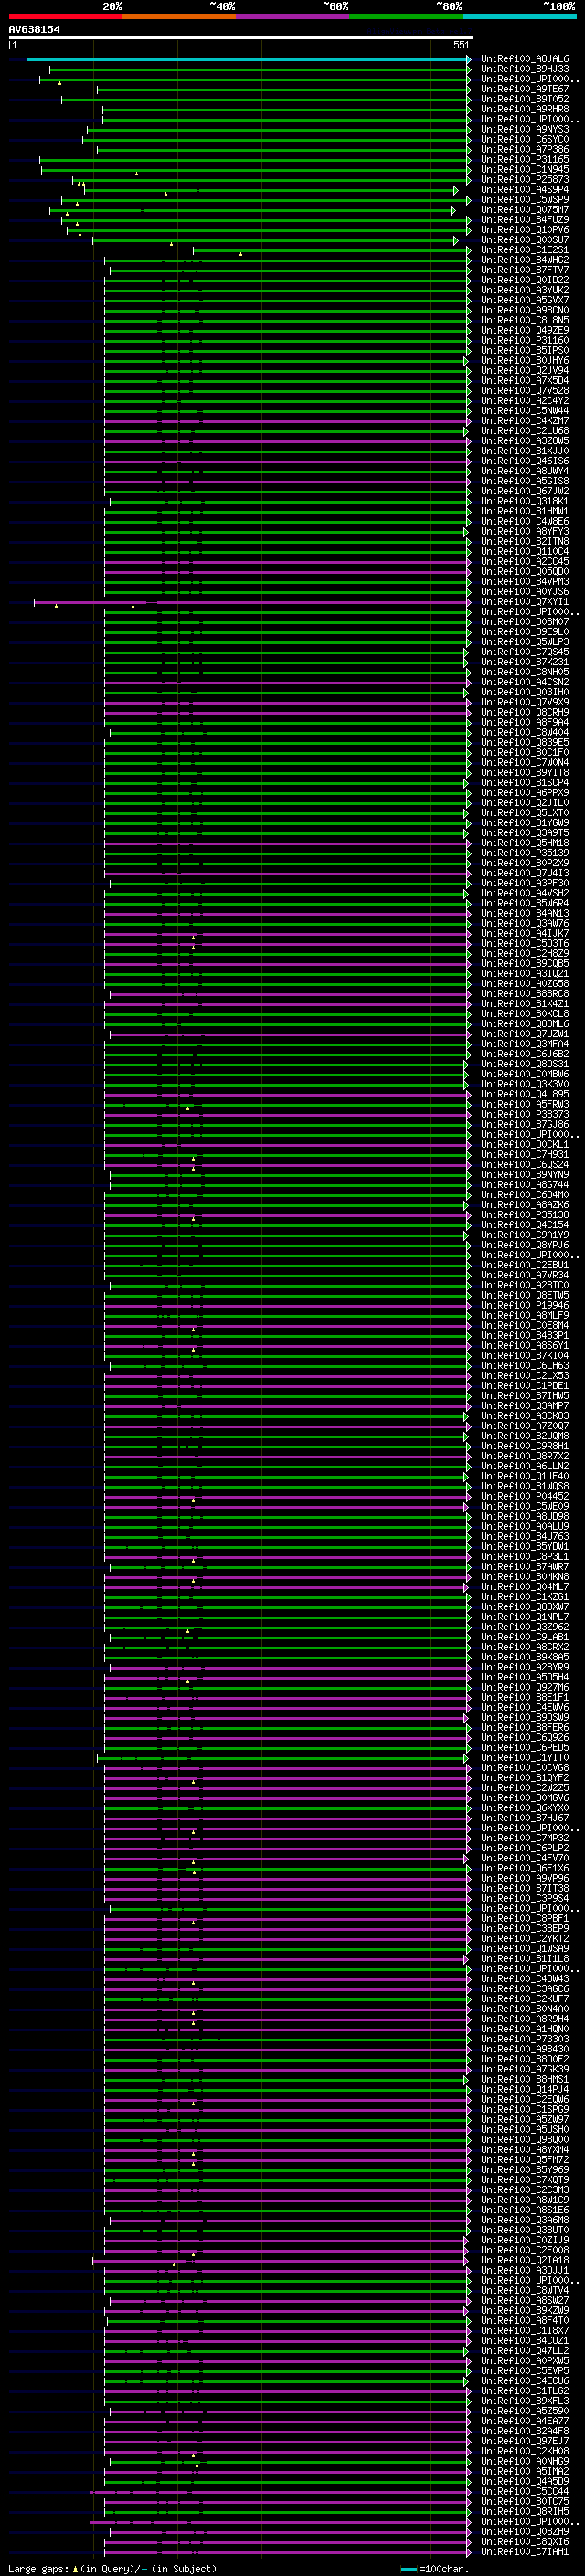Click hit label UniRef100_A7X5D4
Viewport: 585px width, 2576px height.
point(524,380)
